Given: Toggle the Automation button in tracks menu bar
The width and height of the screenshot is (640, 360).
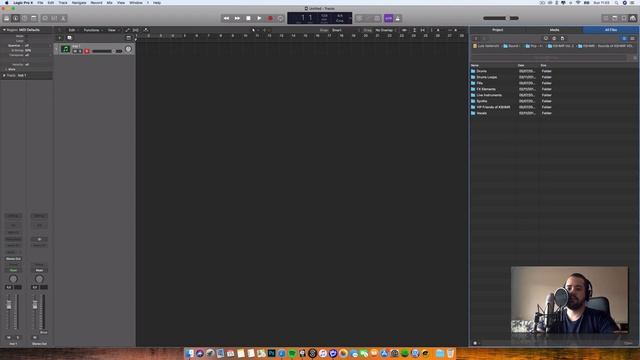Looking at the screenshot, I should pos(127,30).
